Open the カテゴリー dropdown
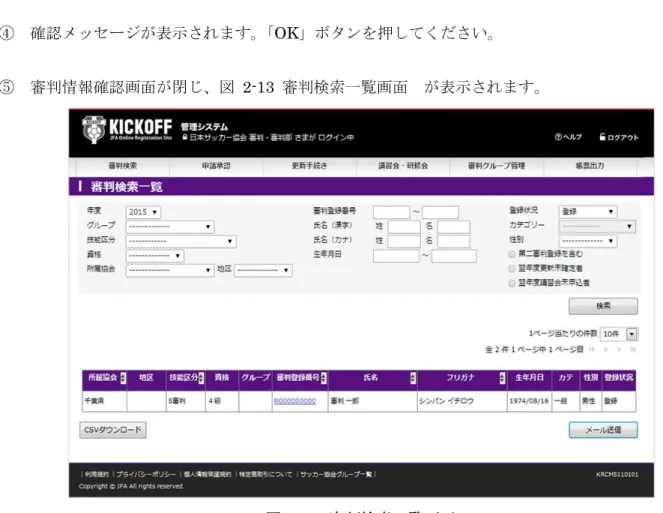 coord(597,226)
